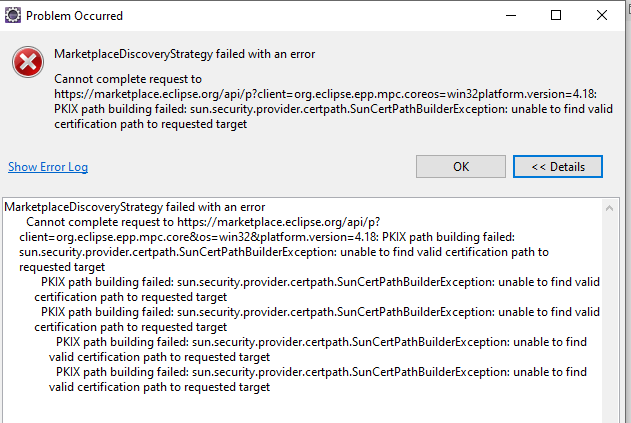
Task: Click 'certification path to requested target' in top message
Action: 150,125
